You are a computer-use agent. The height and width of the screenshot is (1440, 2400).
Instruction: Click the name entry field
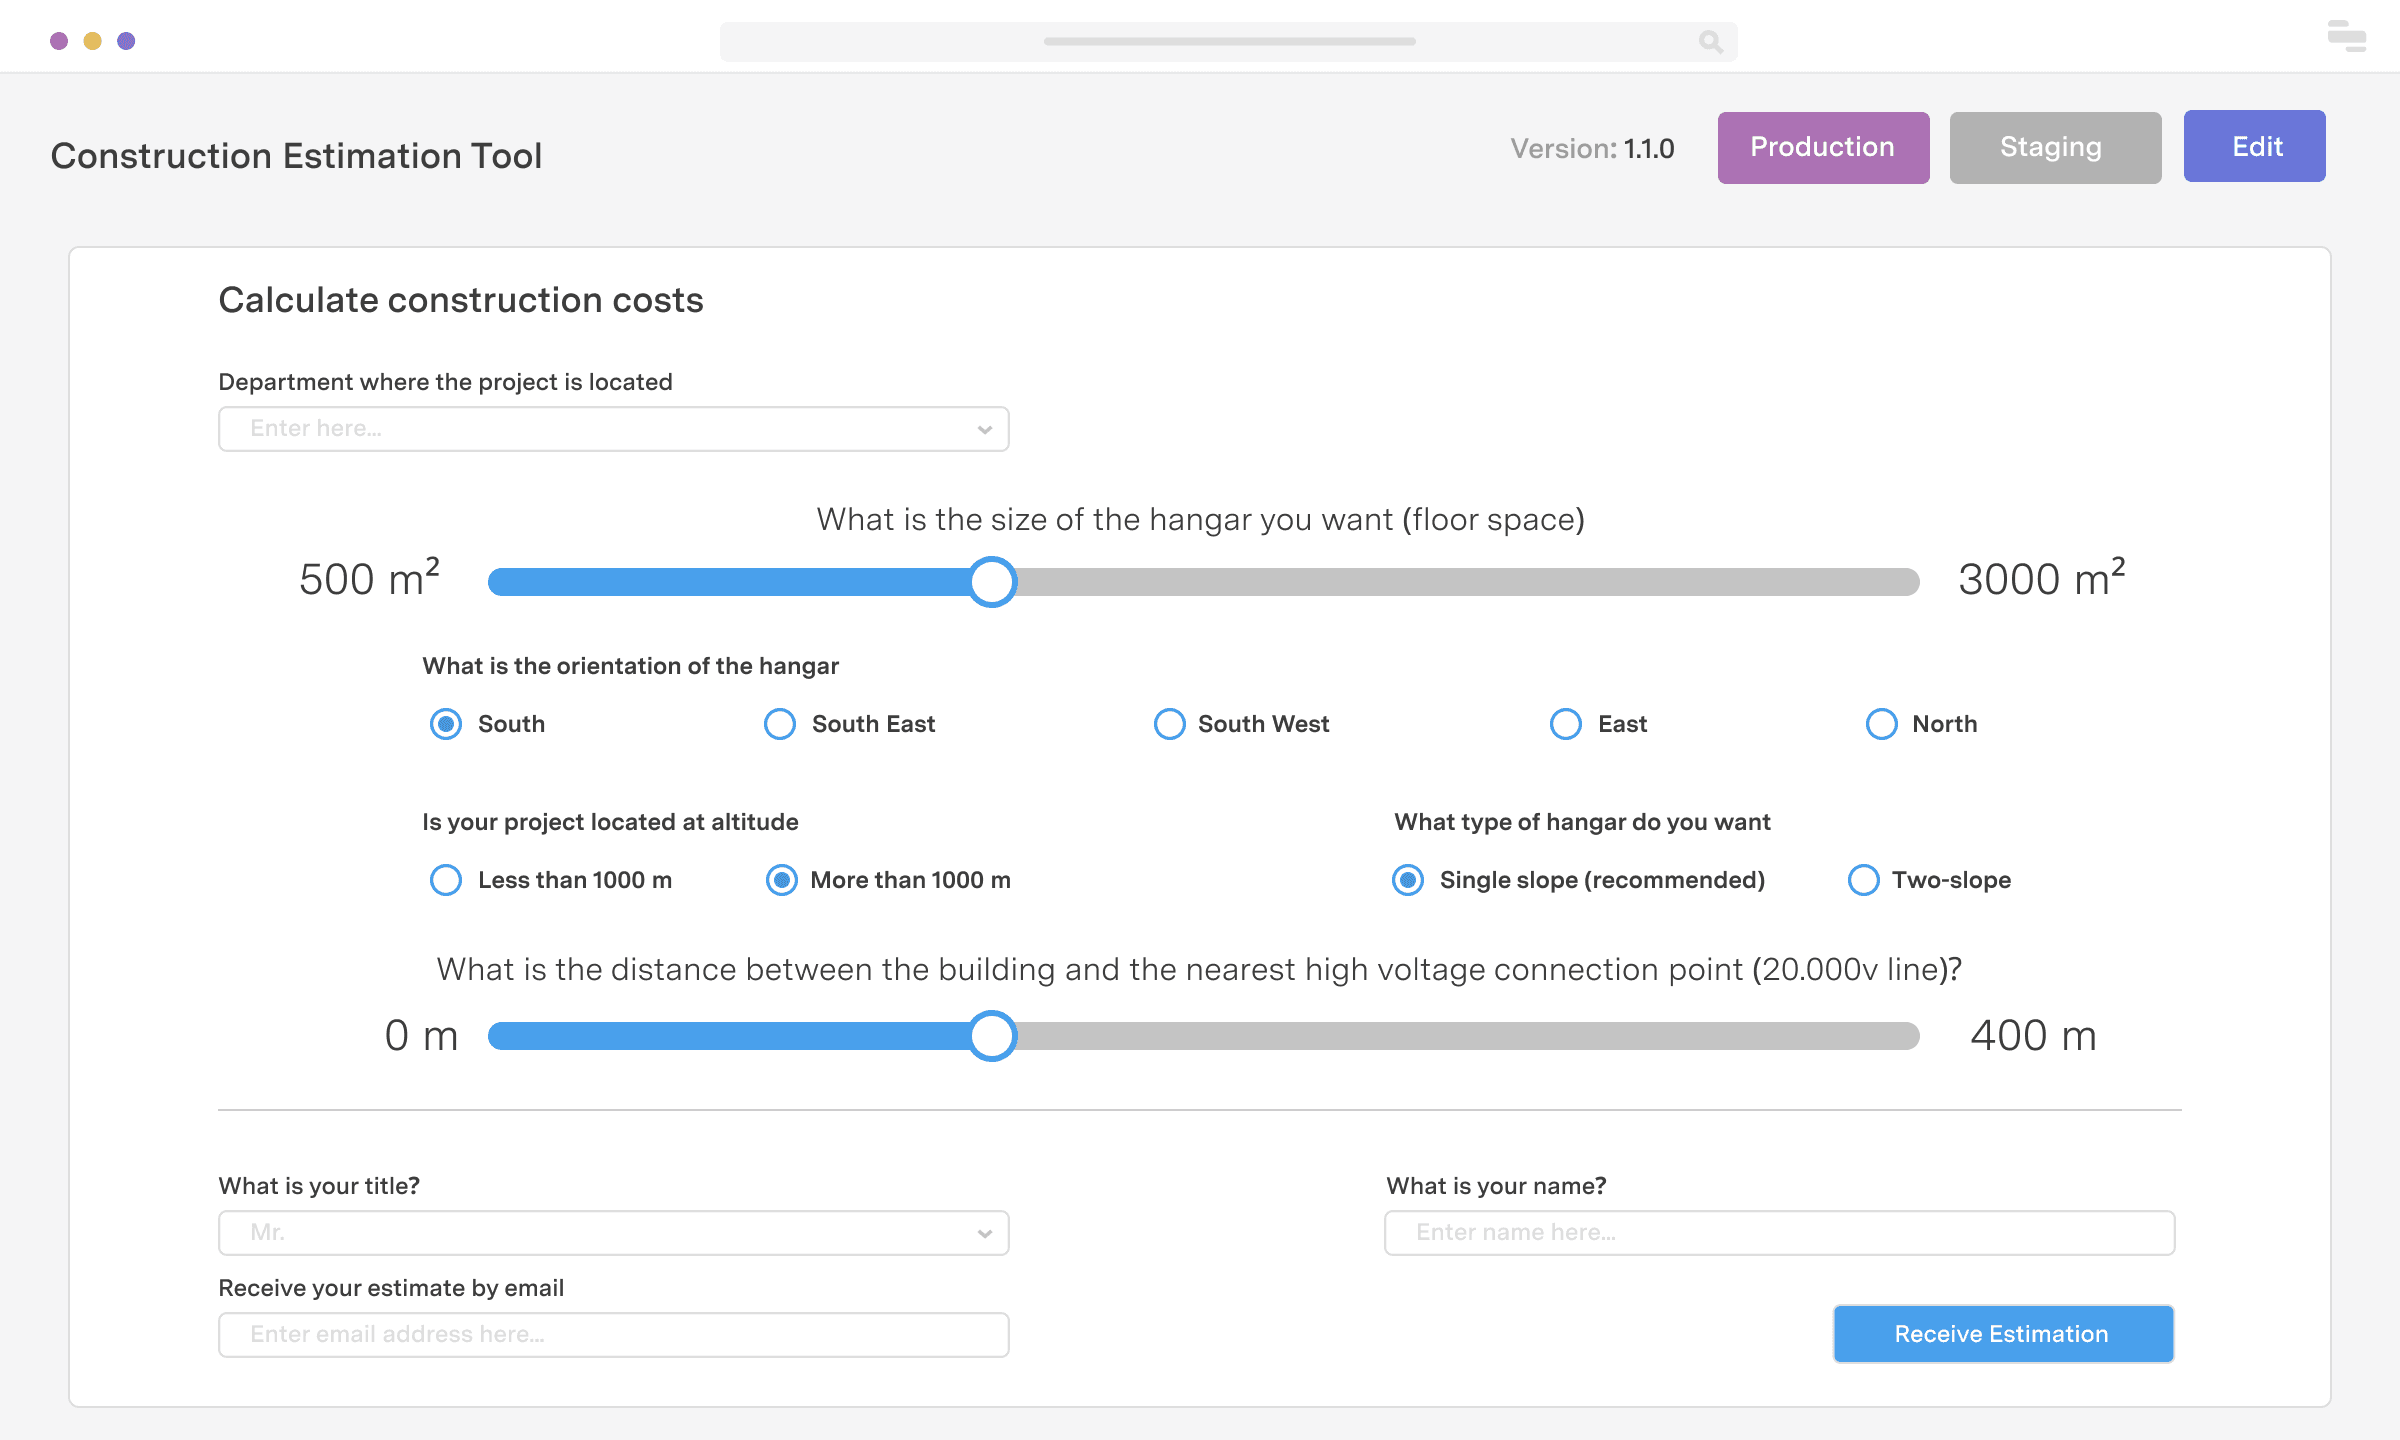tap(1779, 1232)
